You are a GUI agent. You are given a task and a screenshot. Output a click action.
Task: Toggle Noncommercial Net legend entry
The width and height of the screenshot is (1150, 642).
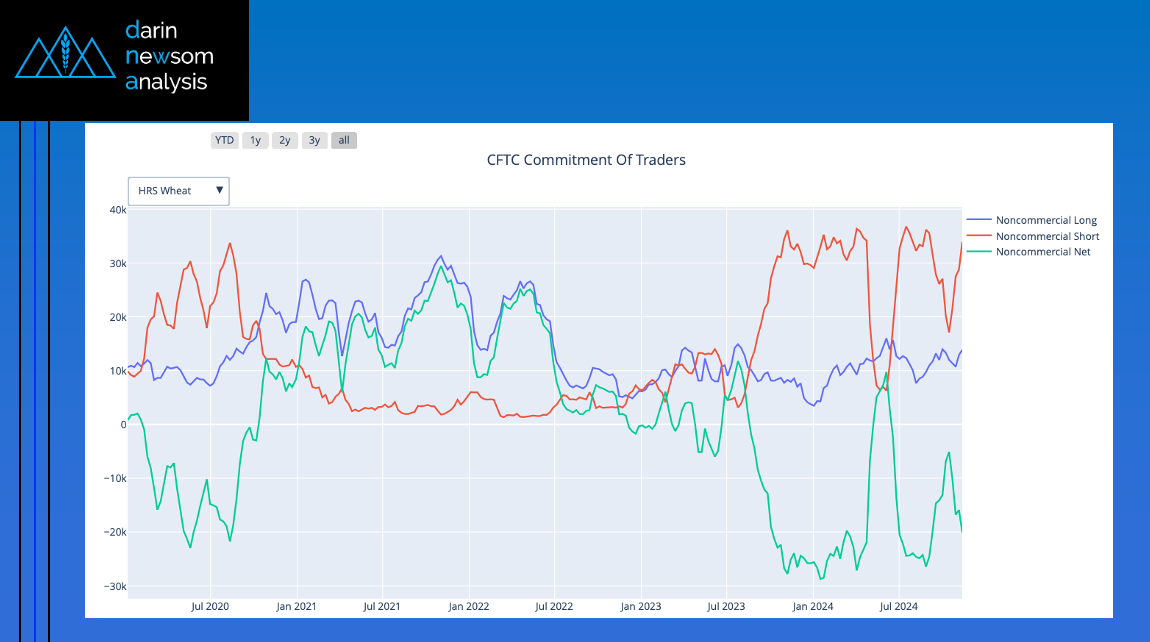tap(1043, 252)
